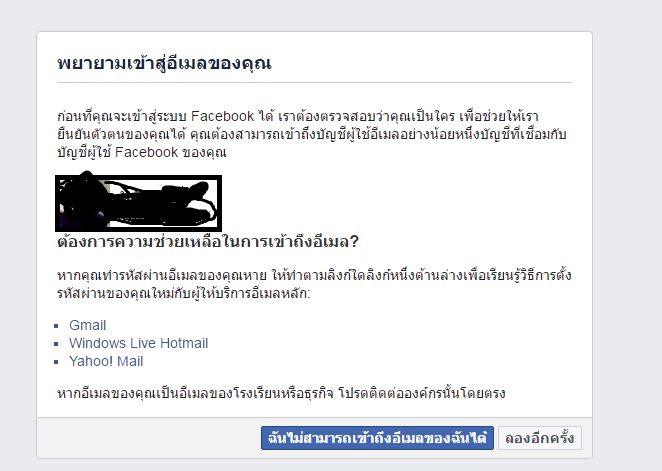Click the ลองอีกครั้ง button
662x471 pixels.
(x=540, y=438)
